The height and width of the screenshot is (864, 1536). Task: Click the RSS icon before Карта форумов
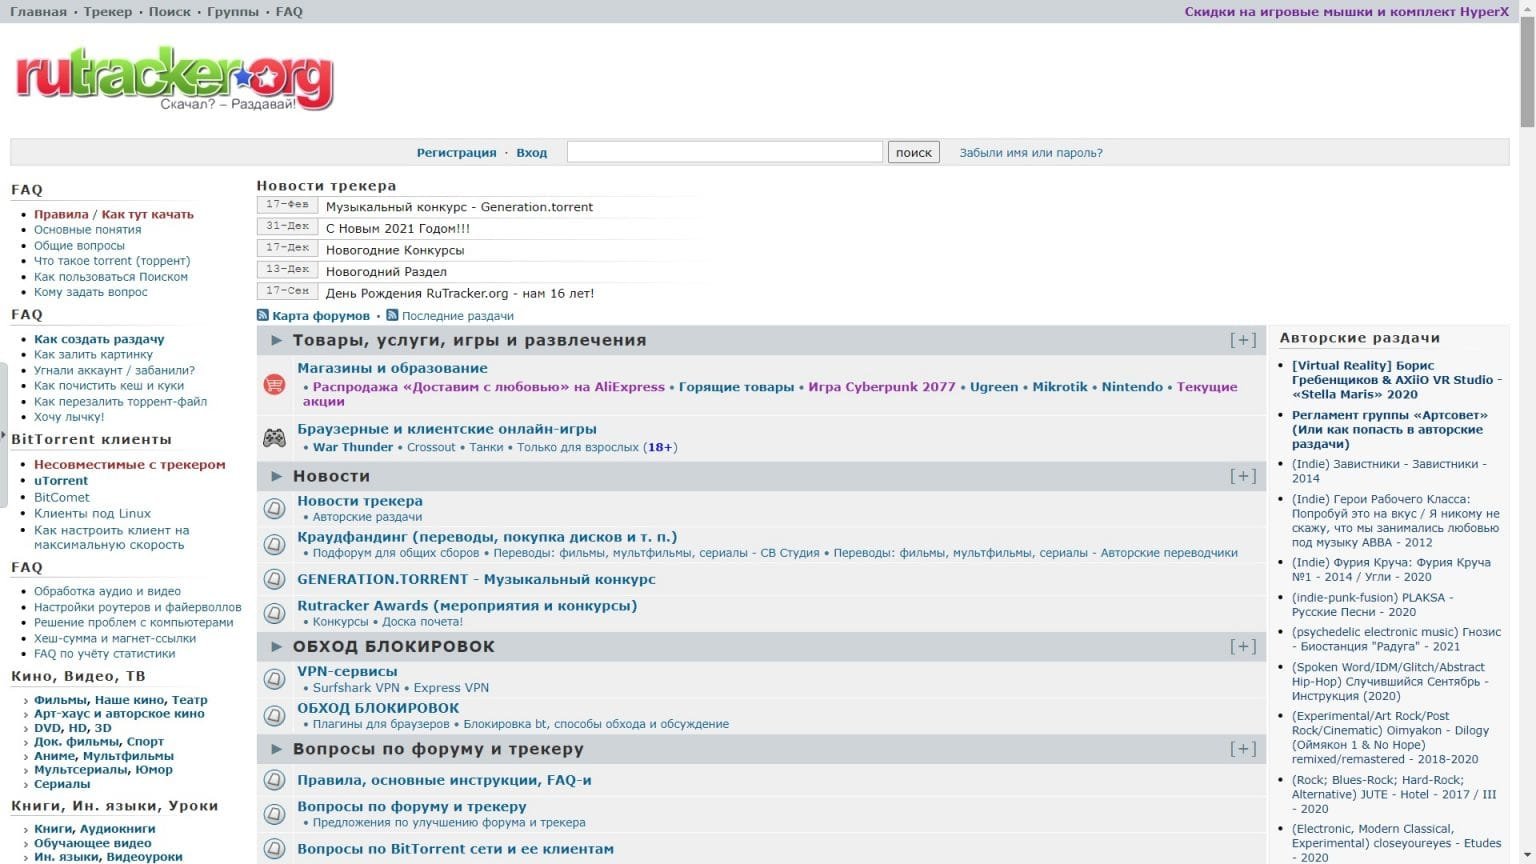pyautogui.click(x=263, y=315)
